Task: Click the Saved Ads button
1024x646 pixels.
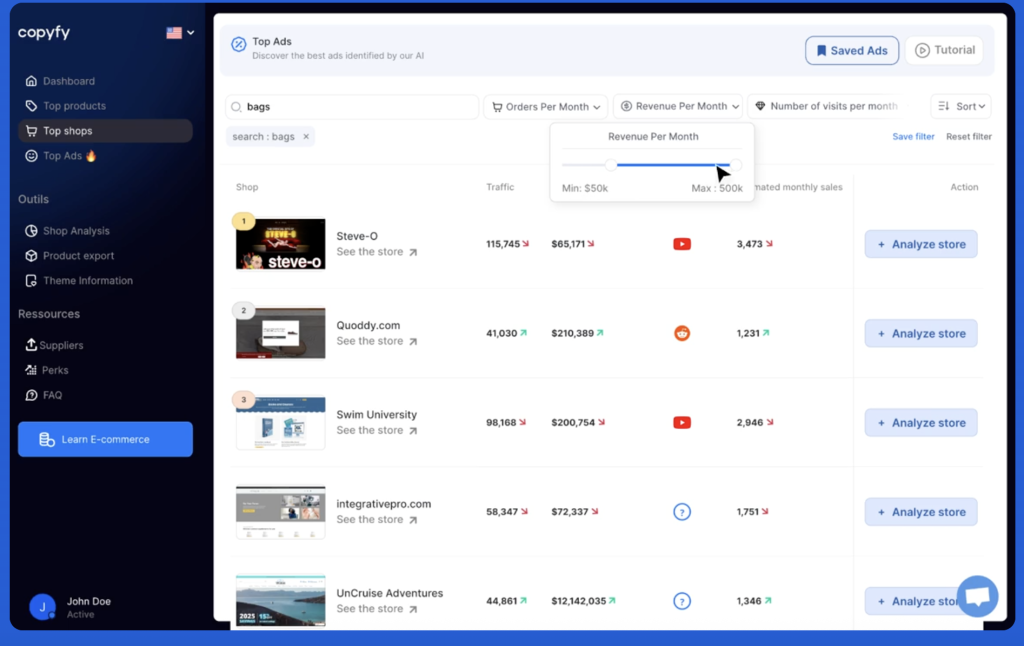Action: coord(852,51)
